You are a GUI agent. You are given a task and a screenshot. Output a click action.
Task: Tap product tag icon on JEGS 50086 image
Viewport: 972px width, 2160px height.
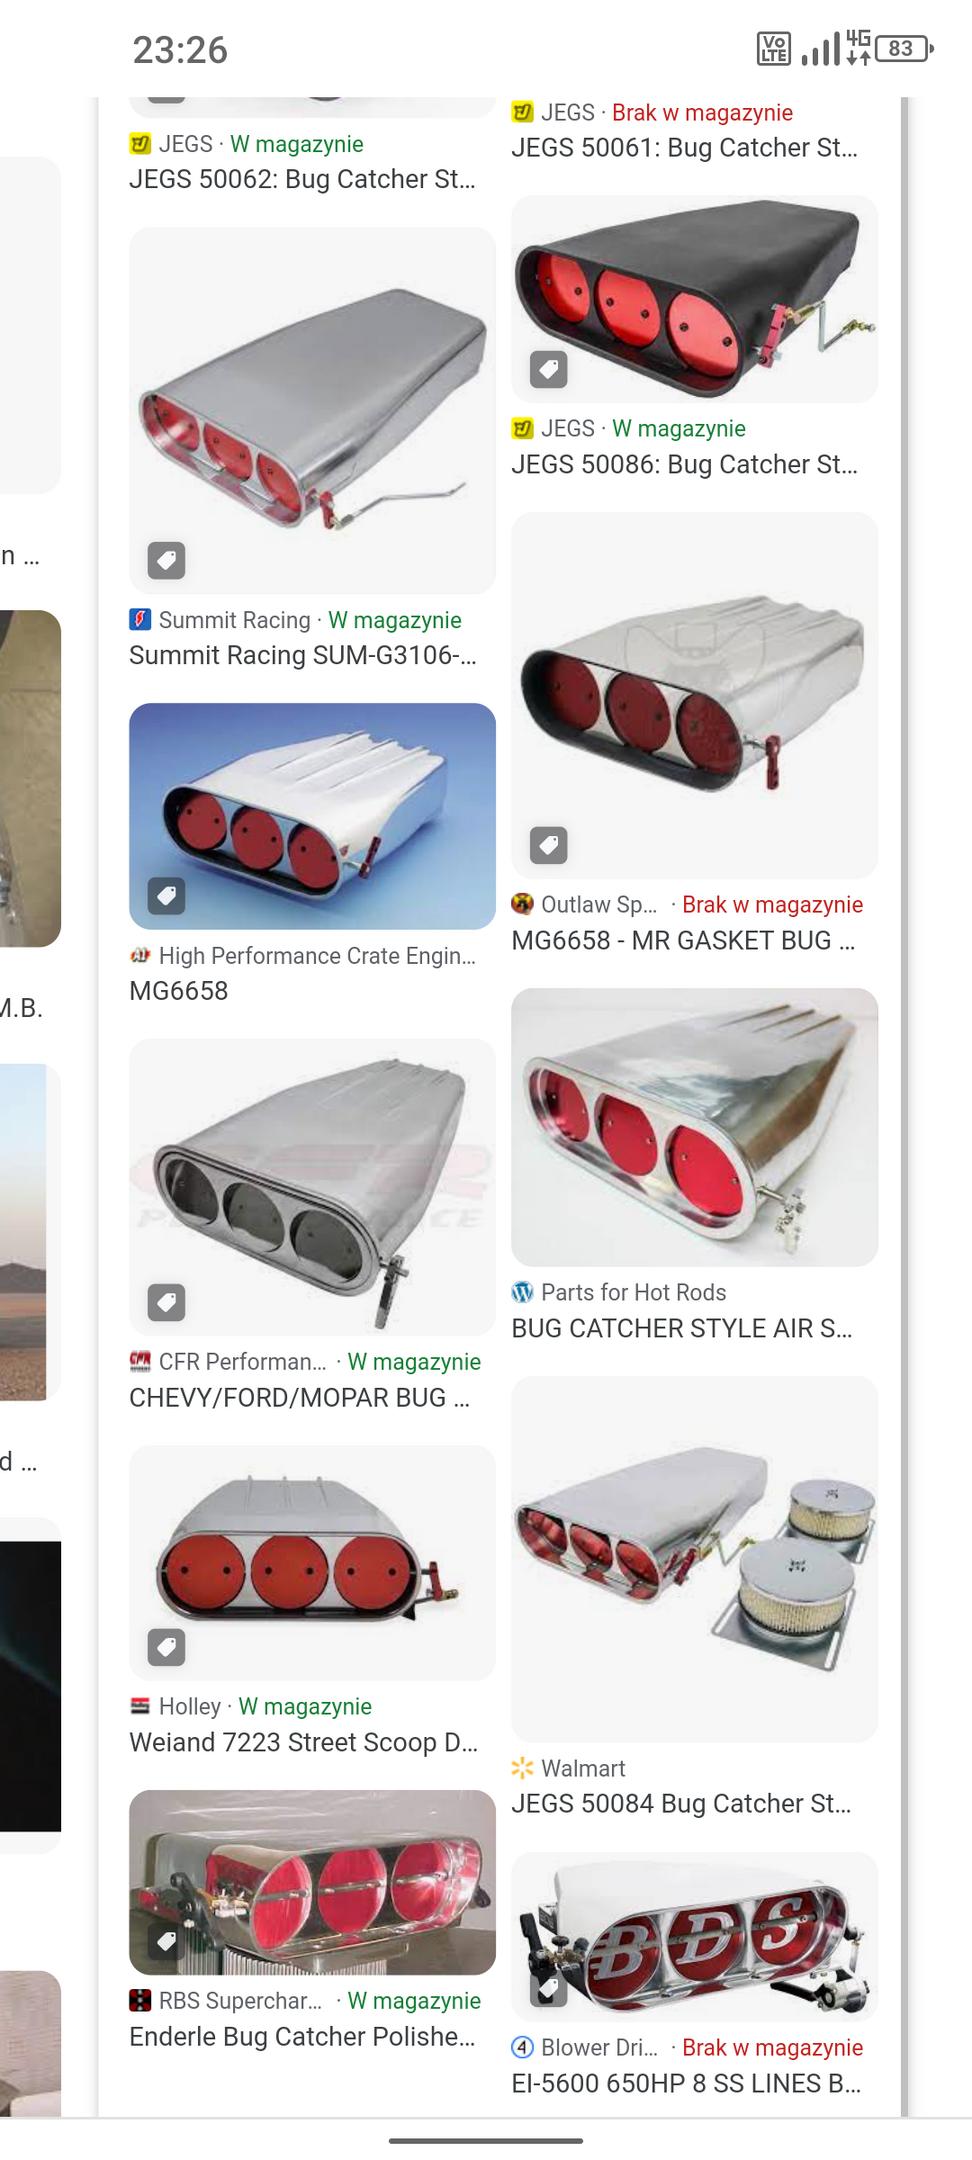click(548, 369)
